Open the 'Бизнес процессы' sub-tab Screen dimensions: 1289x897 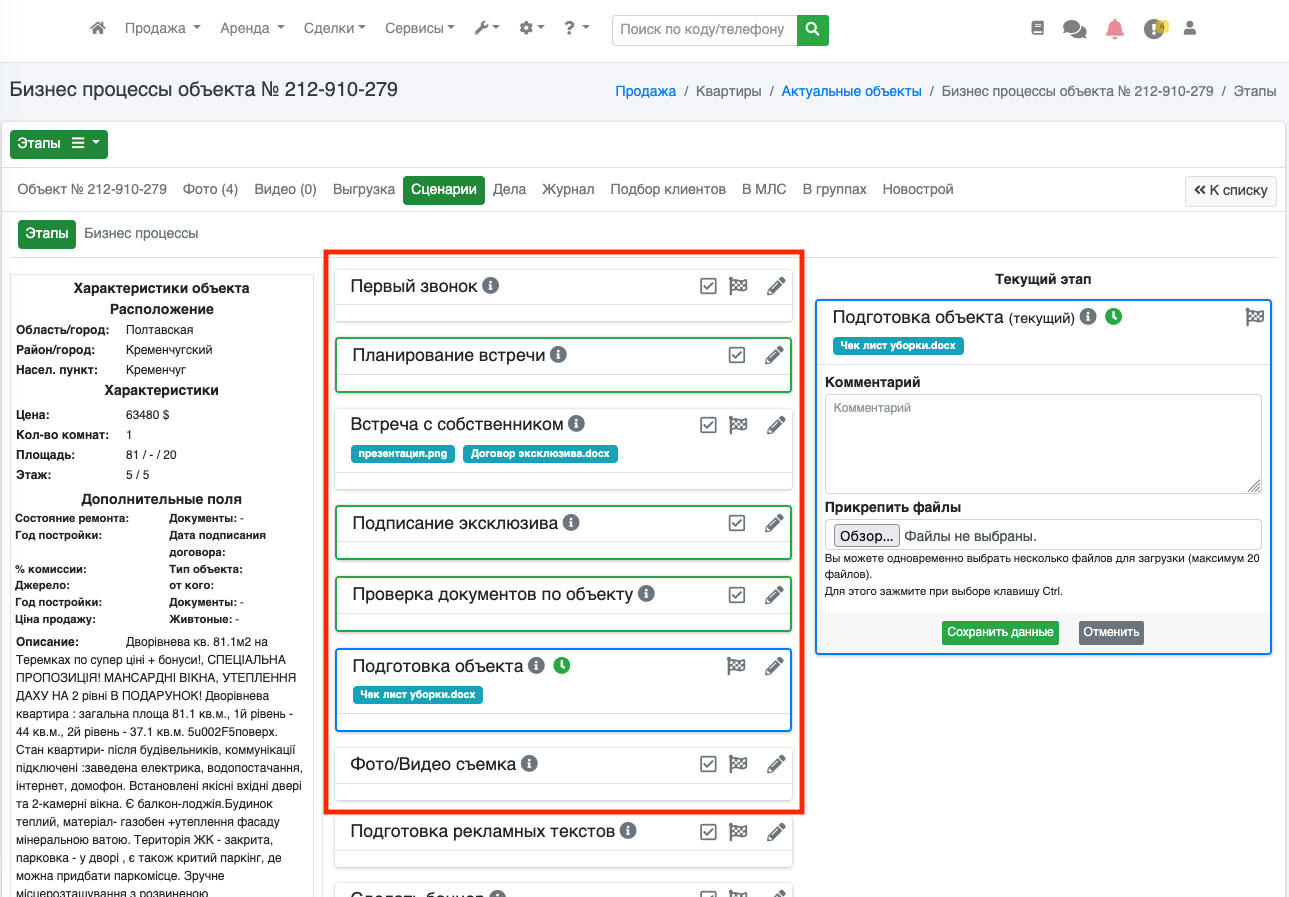click(x=141, y=233)
